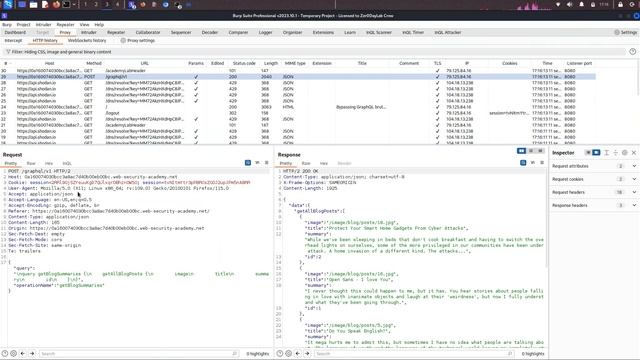Open the Request search settings gear
640x360 pixels.
[x=13, y=353]
